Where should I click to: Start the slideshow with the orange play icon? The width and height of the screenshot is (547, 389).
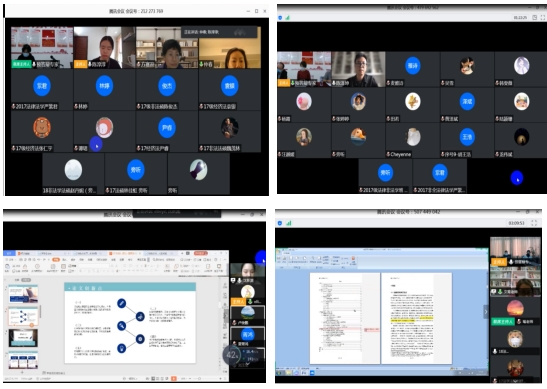click(173, 378)
